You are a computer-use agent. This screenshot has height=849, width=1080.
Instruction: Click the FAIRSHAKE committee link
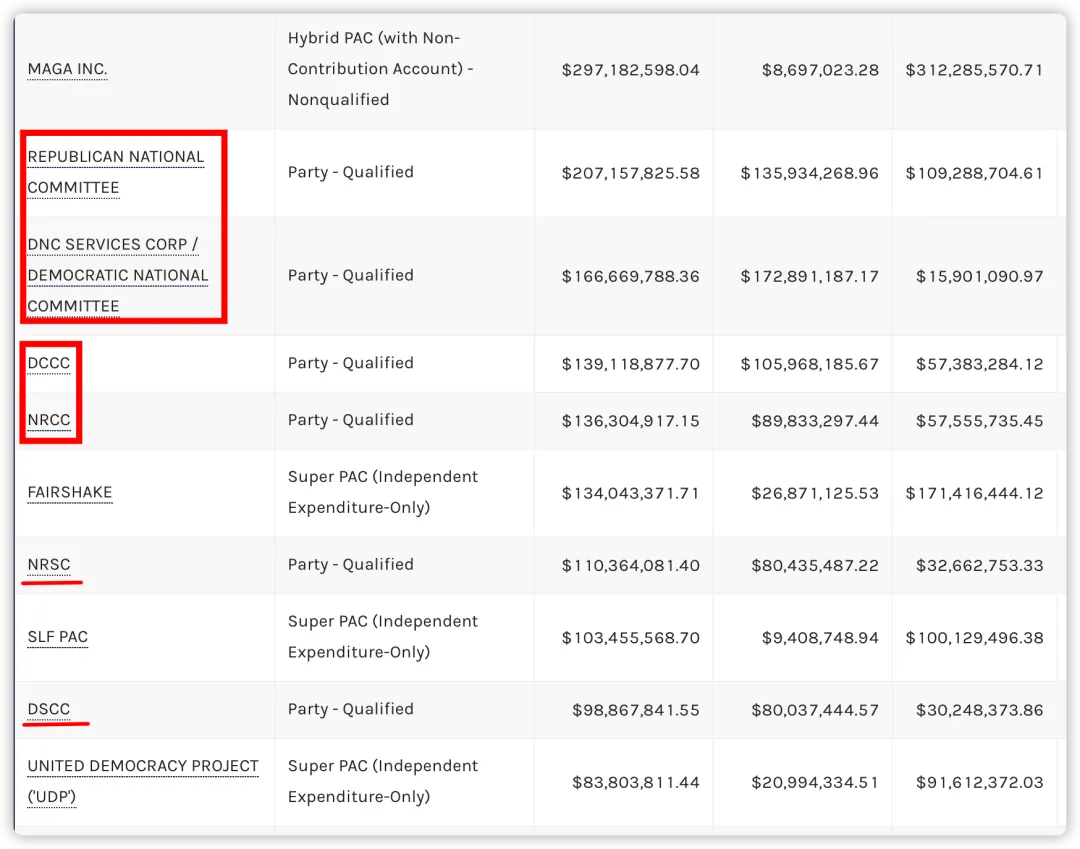pyautogui.click(x=70, y=493)
